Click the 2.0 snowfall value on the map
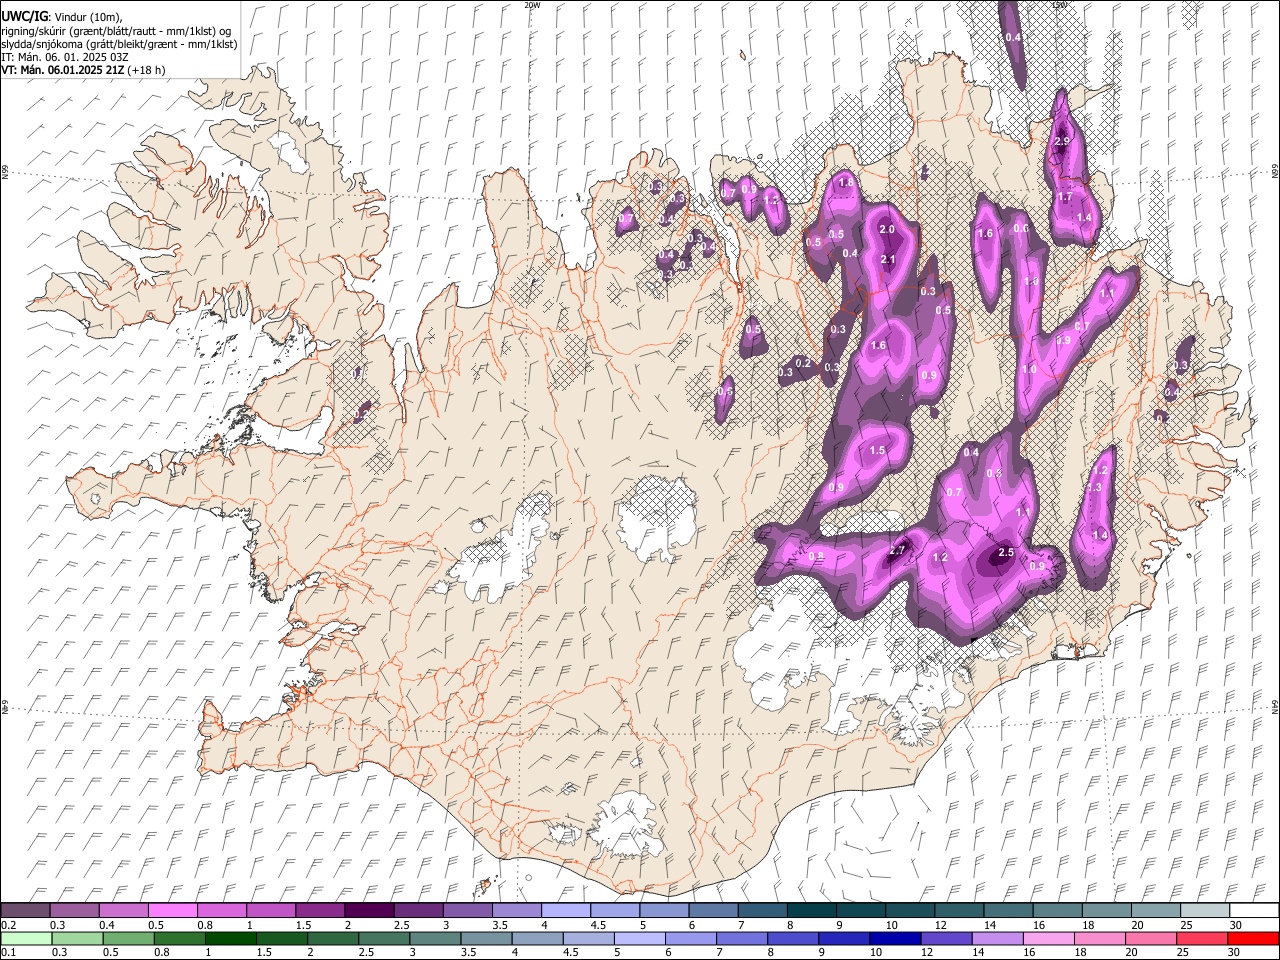 887,230
